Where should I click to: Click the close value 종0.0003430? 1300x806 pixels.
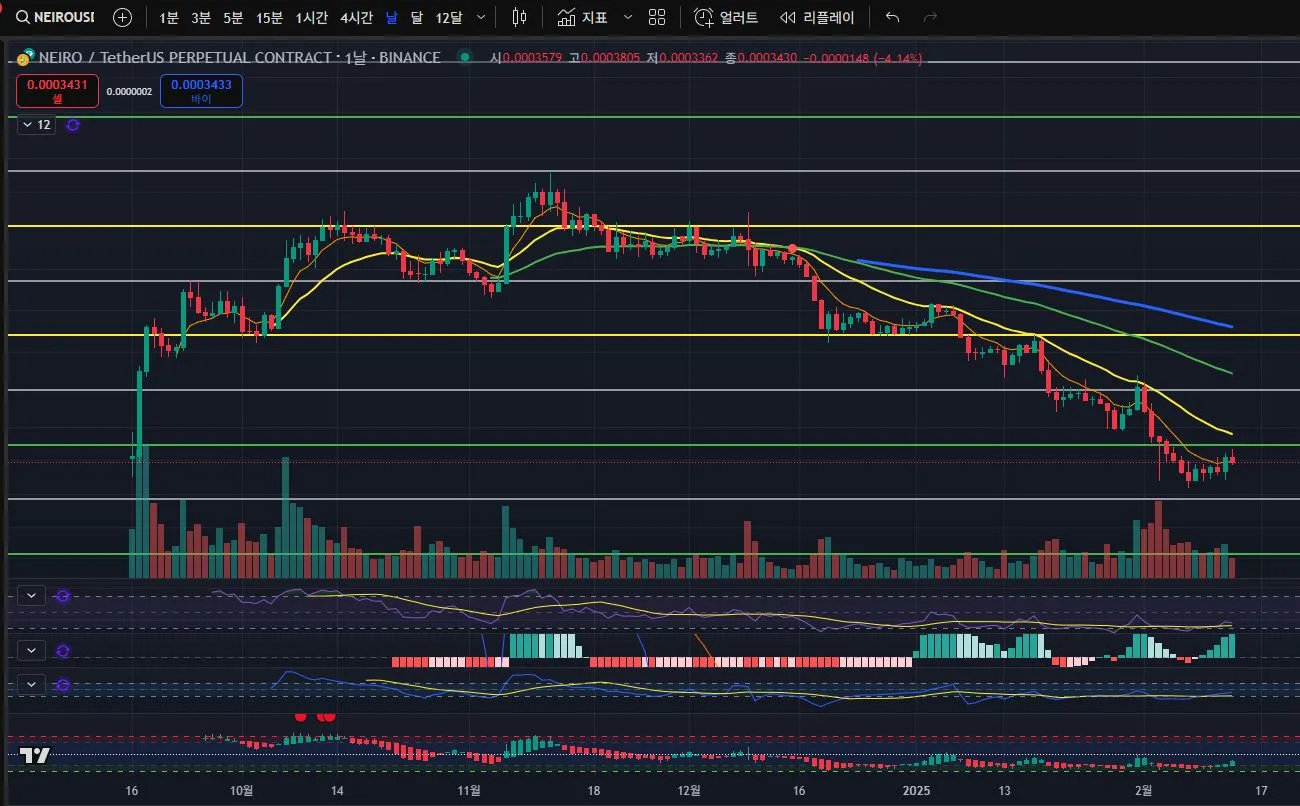click(x=760, y=58)
